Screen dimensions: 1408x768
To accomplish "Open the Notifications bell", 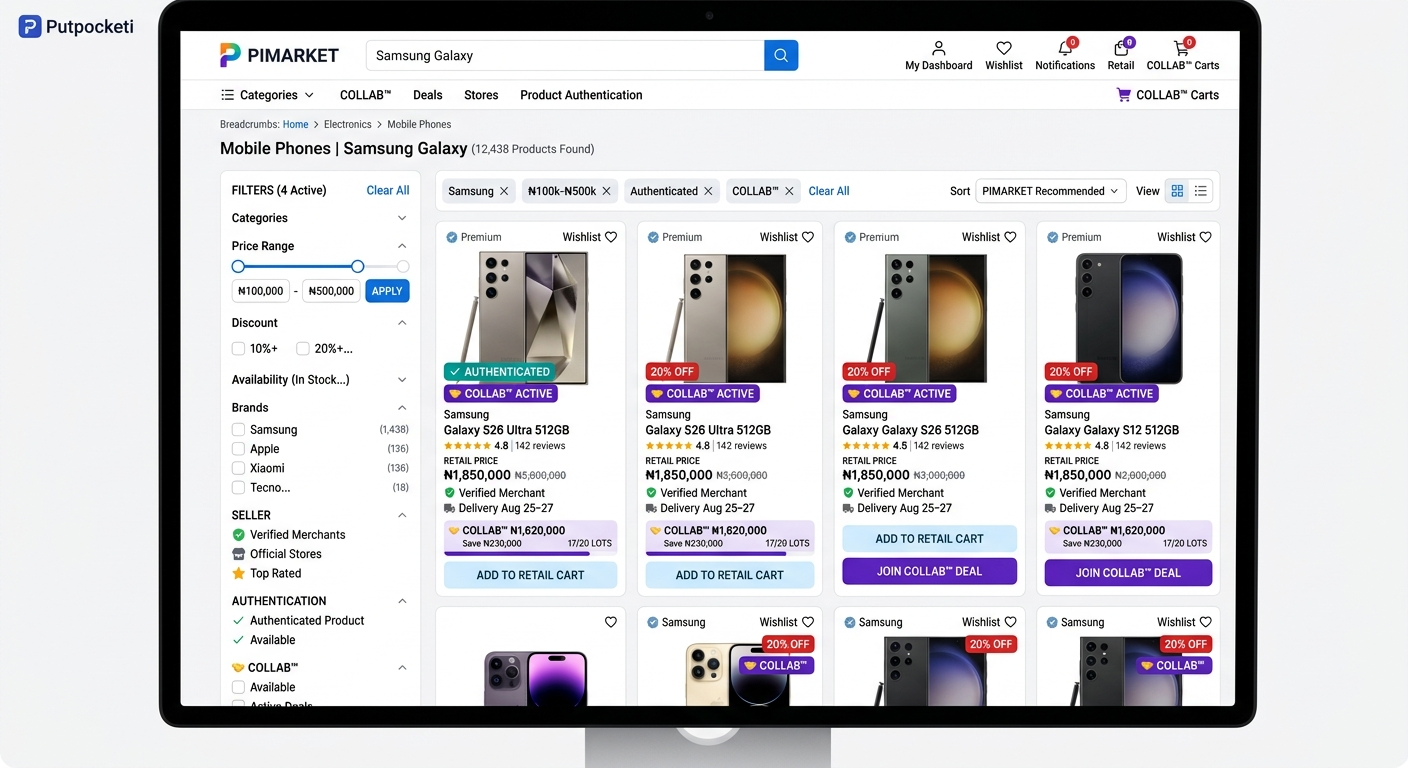I will (1065, 55).
